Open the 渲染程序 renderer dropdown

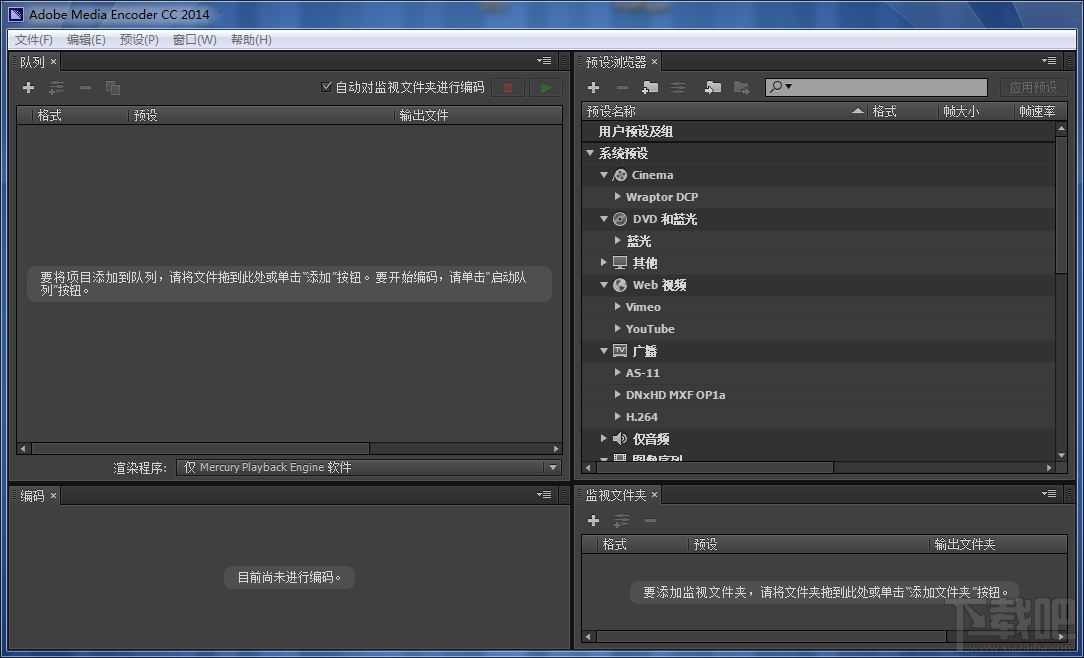551,467
